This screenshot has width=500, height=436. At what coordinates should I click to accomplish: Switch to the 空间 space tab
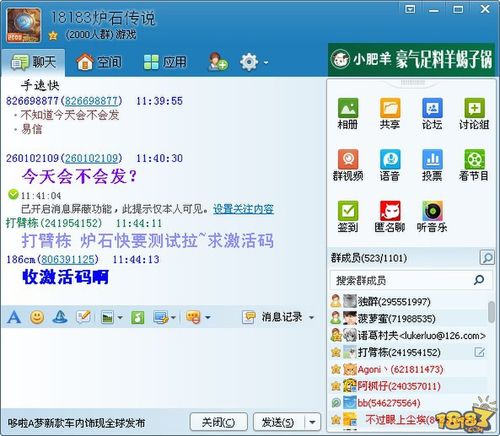tap(99, 62)
